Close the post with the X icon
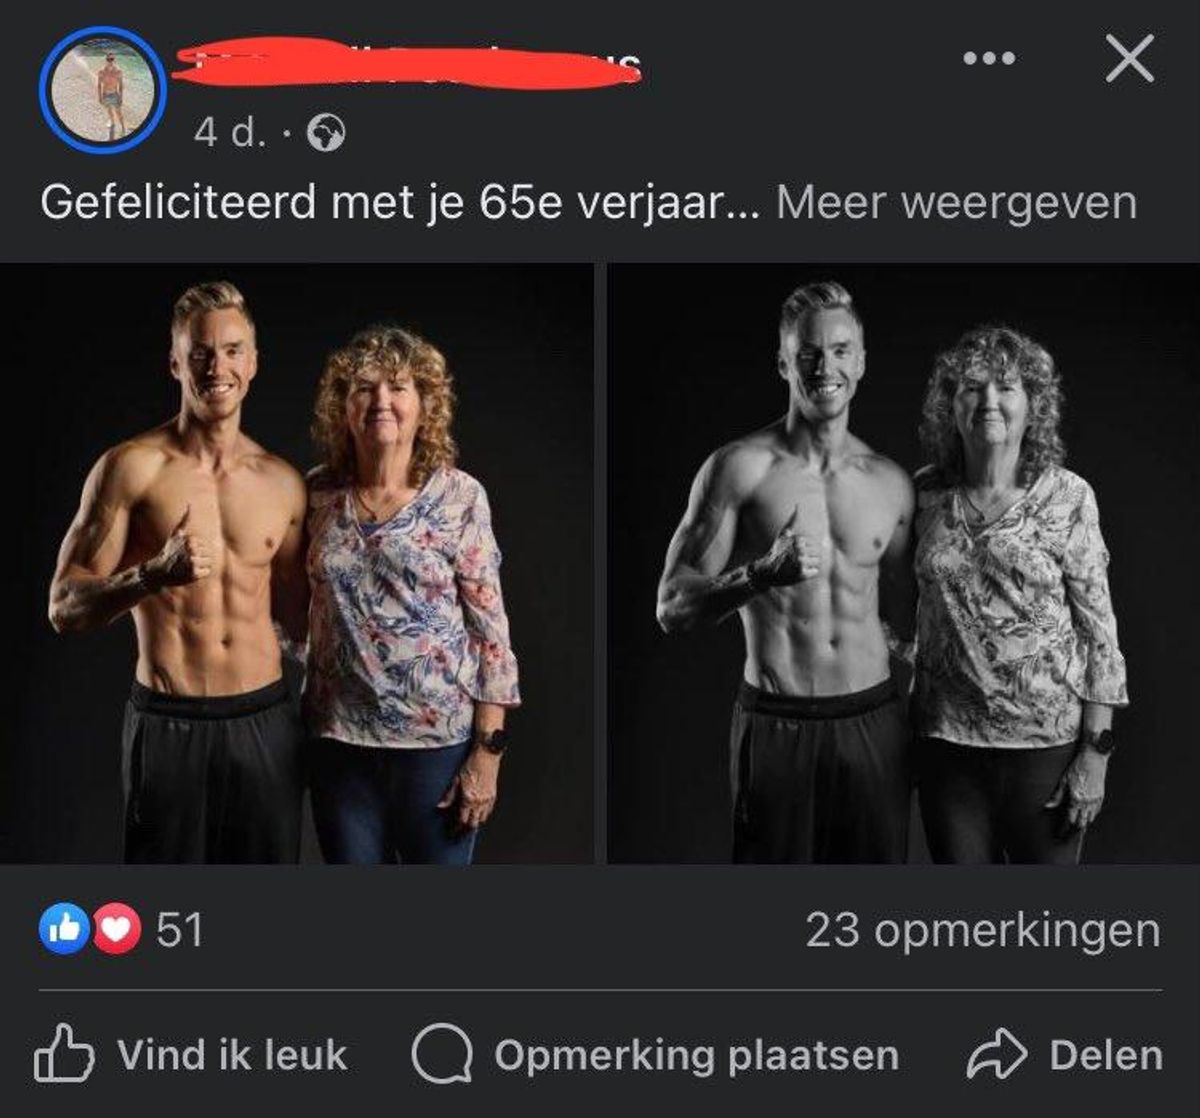1200x1118 pixels. tap(1129, 59)
